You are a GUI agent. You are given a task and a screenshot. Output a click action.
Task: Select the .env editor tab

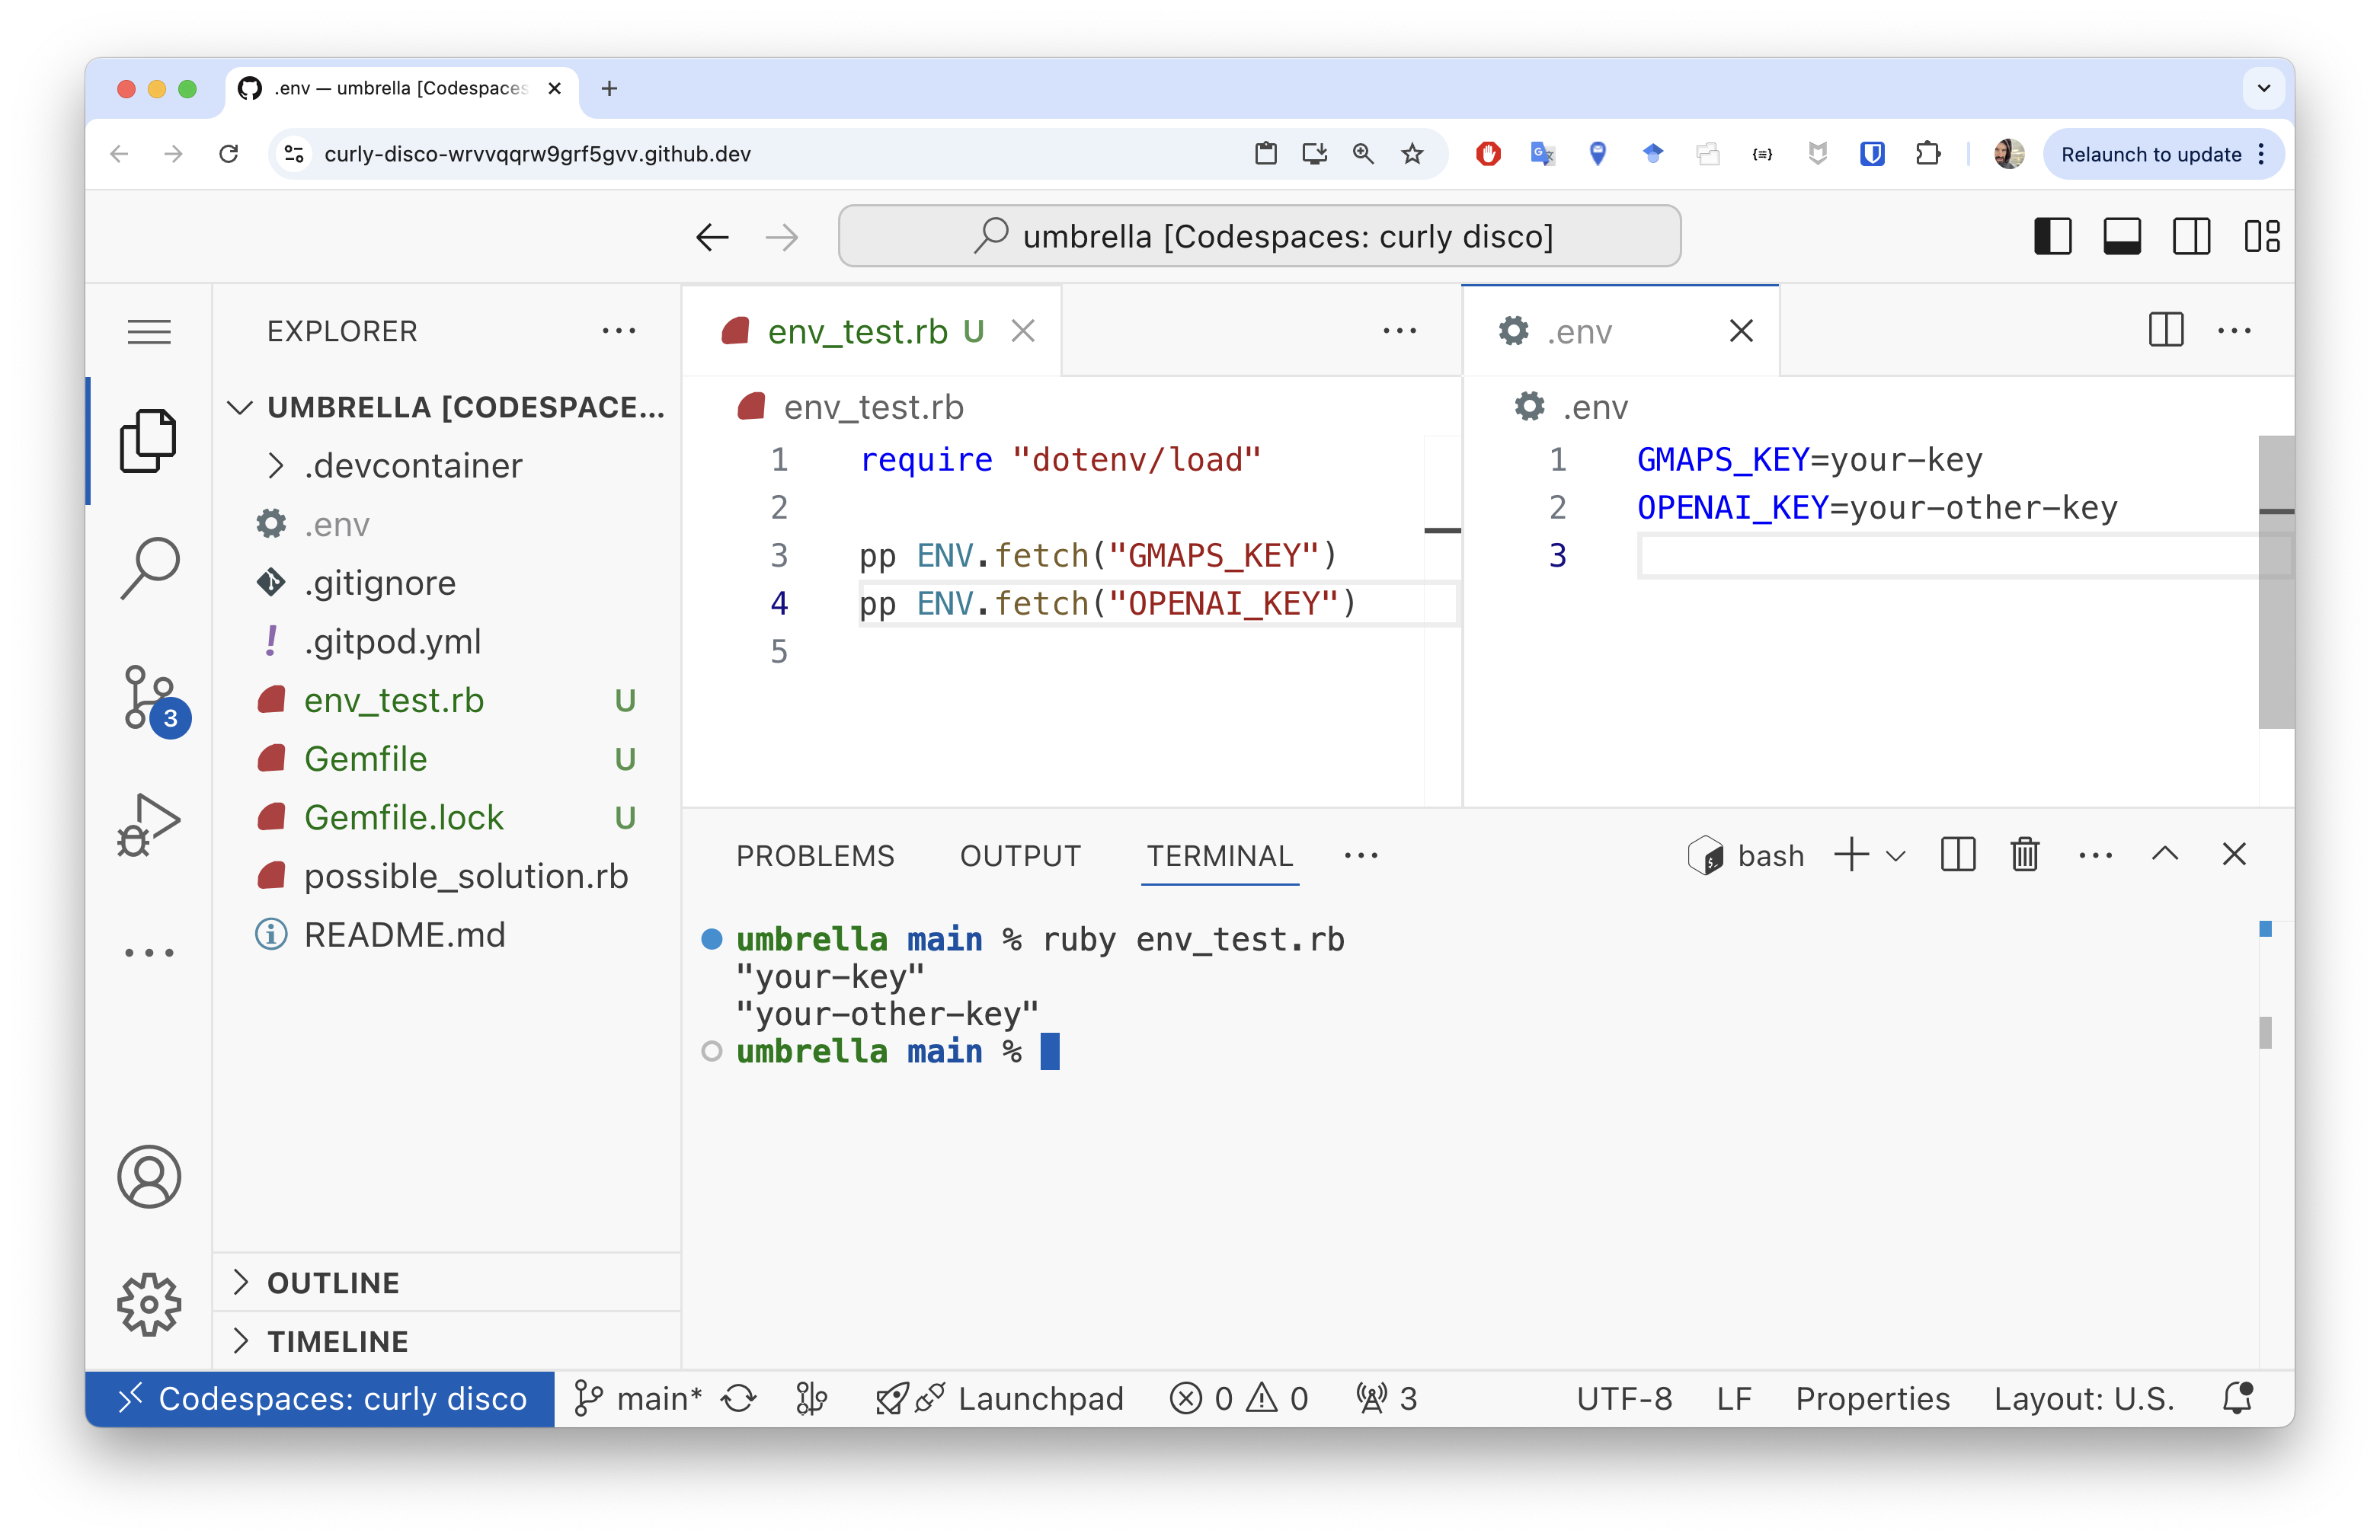[x=1580, y=331]
